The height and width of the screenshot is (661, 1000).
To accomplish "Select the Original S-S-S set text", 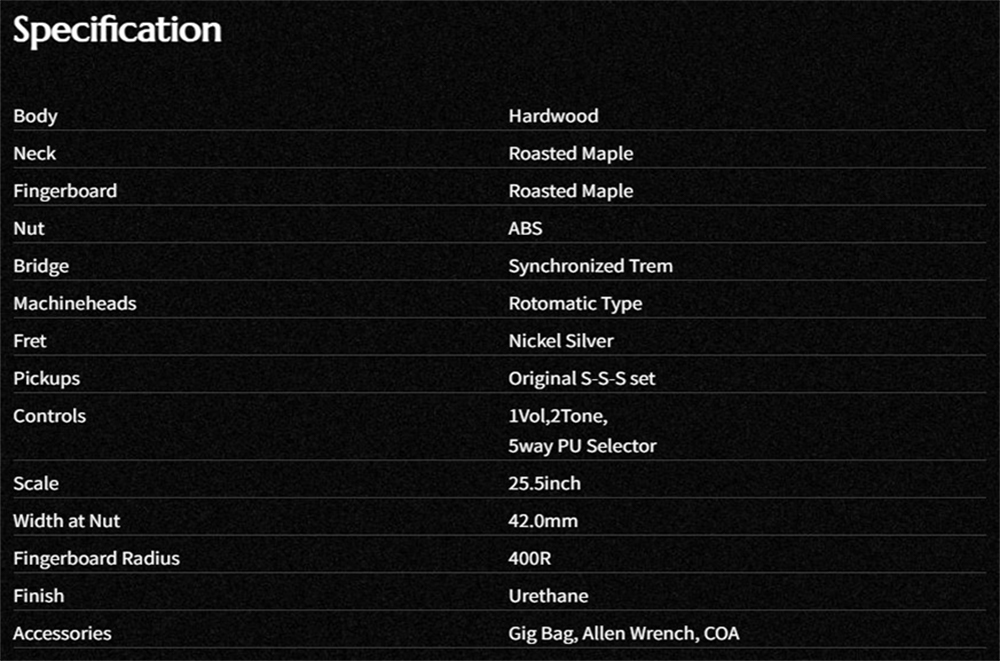I will (x=582, y=379).
